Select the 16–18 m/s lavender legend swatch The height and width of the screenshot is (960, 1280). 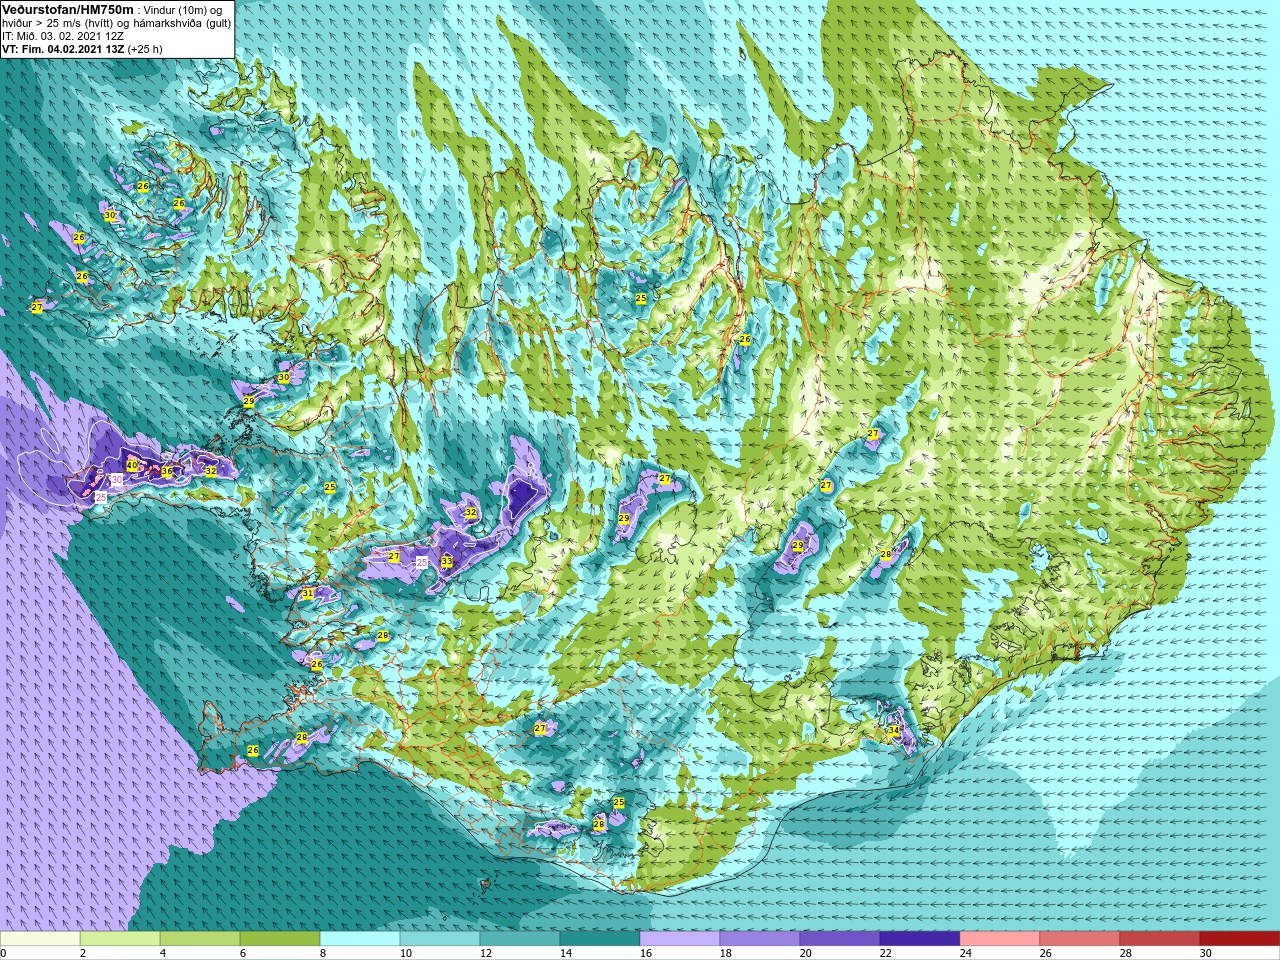(x=680, y=939)
